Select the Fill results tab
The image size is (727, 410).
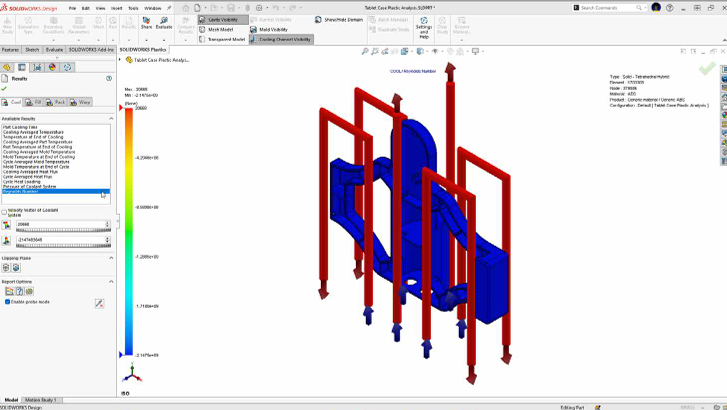[x=33, y=102]
